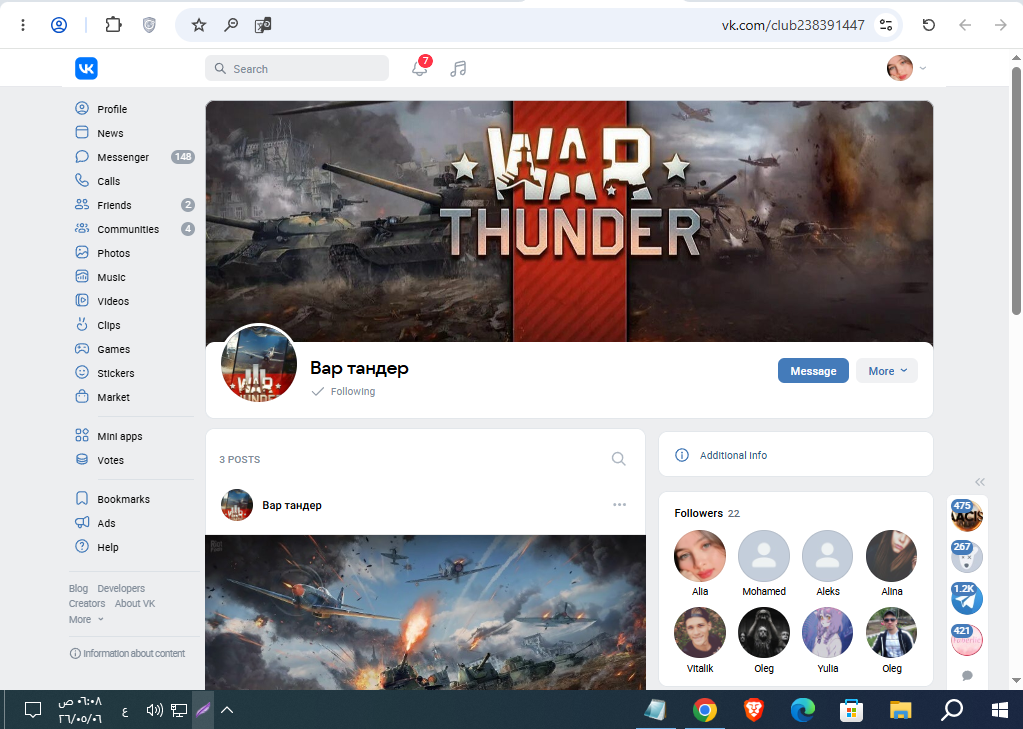
Task: Open the Communities menu item
Action: [x=134, y=229]
